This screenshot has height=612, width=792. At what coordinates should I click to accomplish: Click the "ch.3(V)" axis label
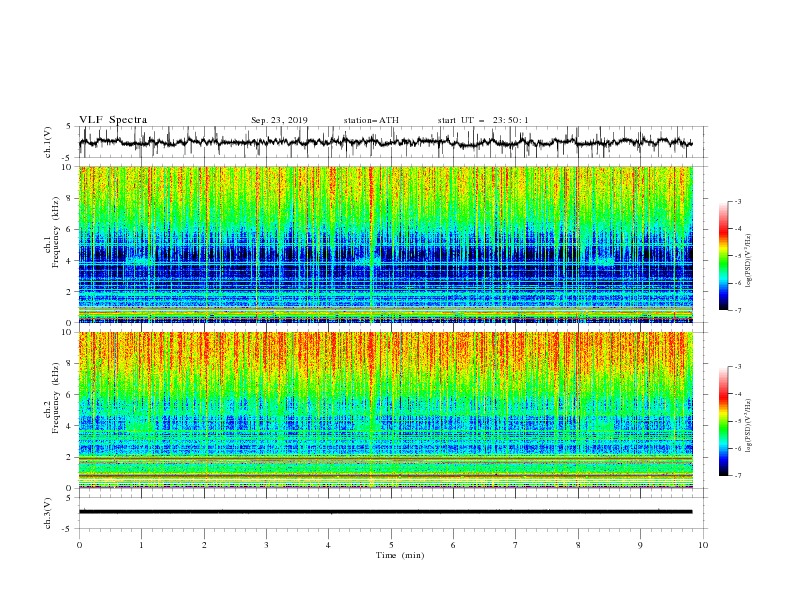tap(48, 513)
